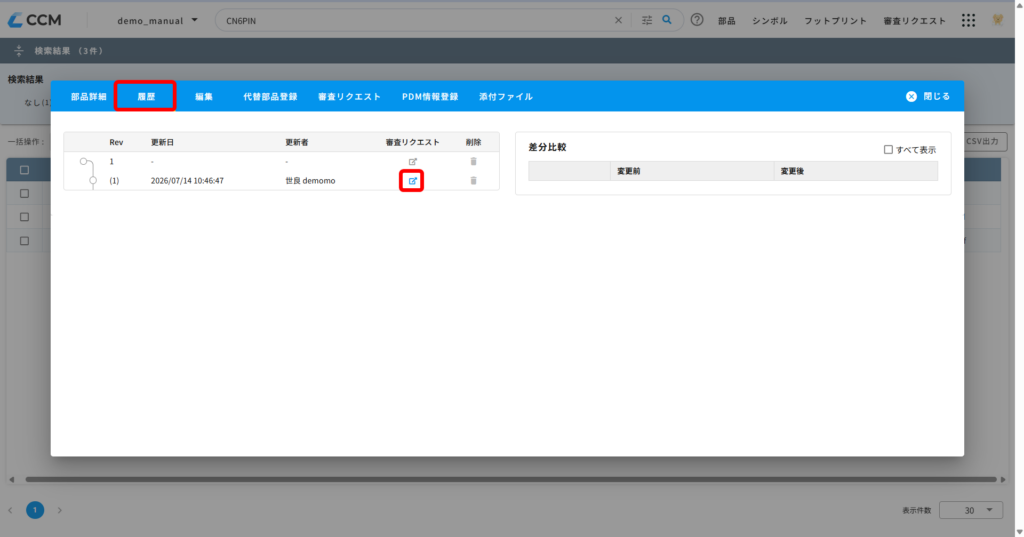Run search with magnifier icon
This screenshot has height=537, width=1024.
[667, 20]
